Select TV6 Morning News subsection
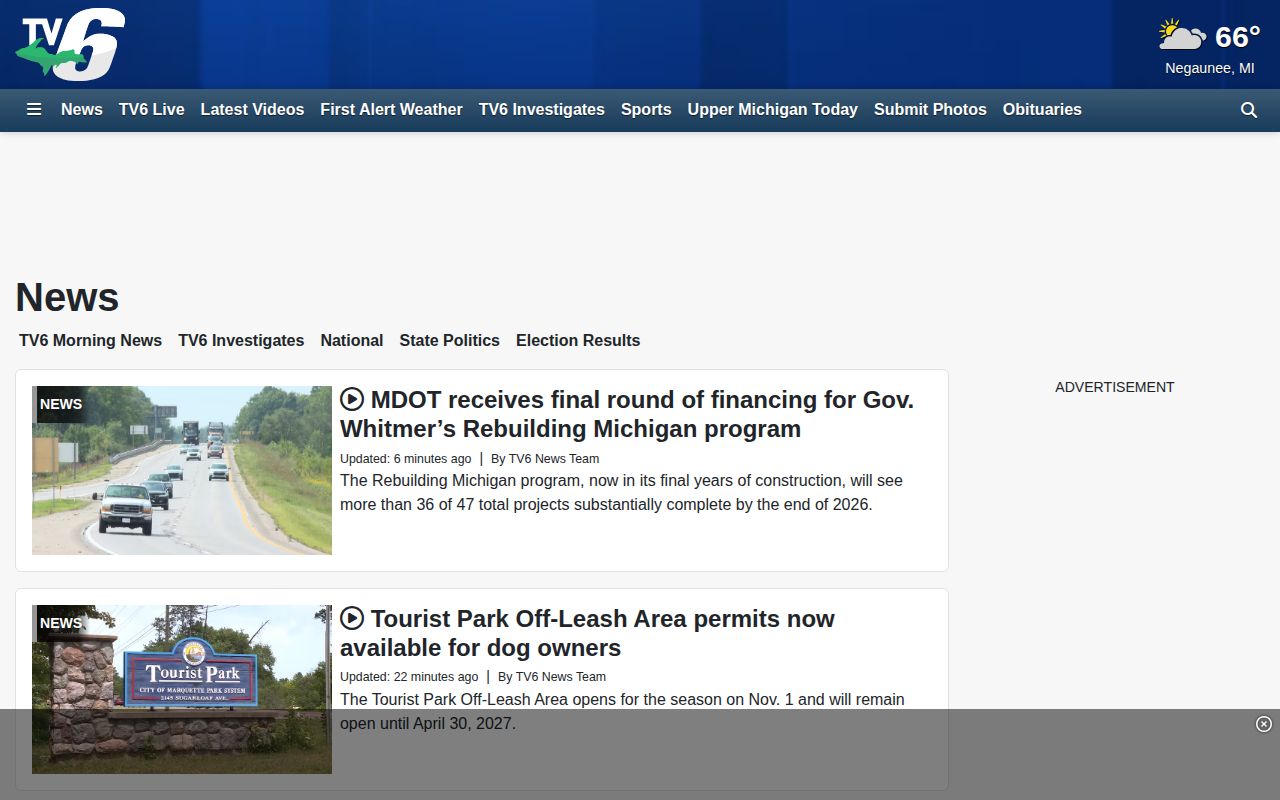 [90, 341]
